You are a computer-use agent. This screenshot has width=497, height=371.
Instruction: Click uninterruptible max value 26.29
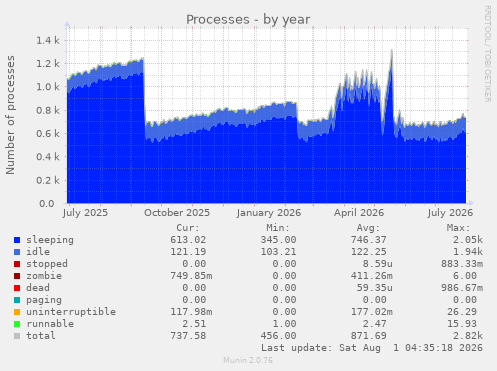click(x=462, y=312)
